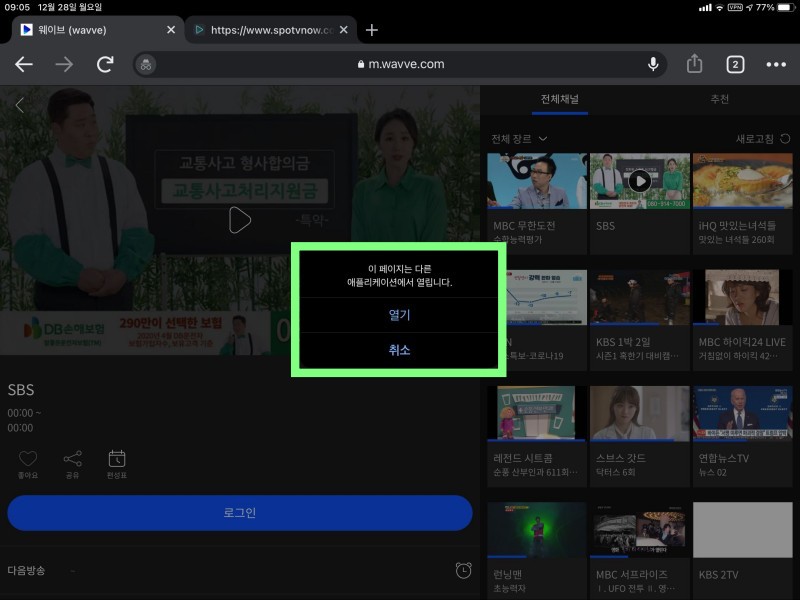Select the 좋아요 heart icon under SBS

click(28, 459)
